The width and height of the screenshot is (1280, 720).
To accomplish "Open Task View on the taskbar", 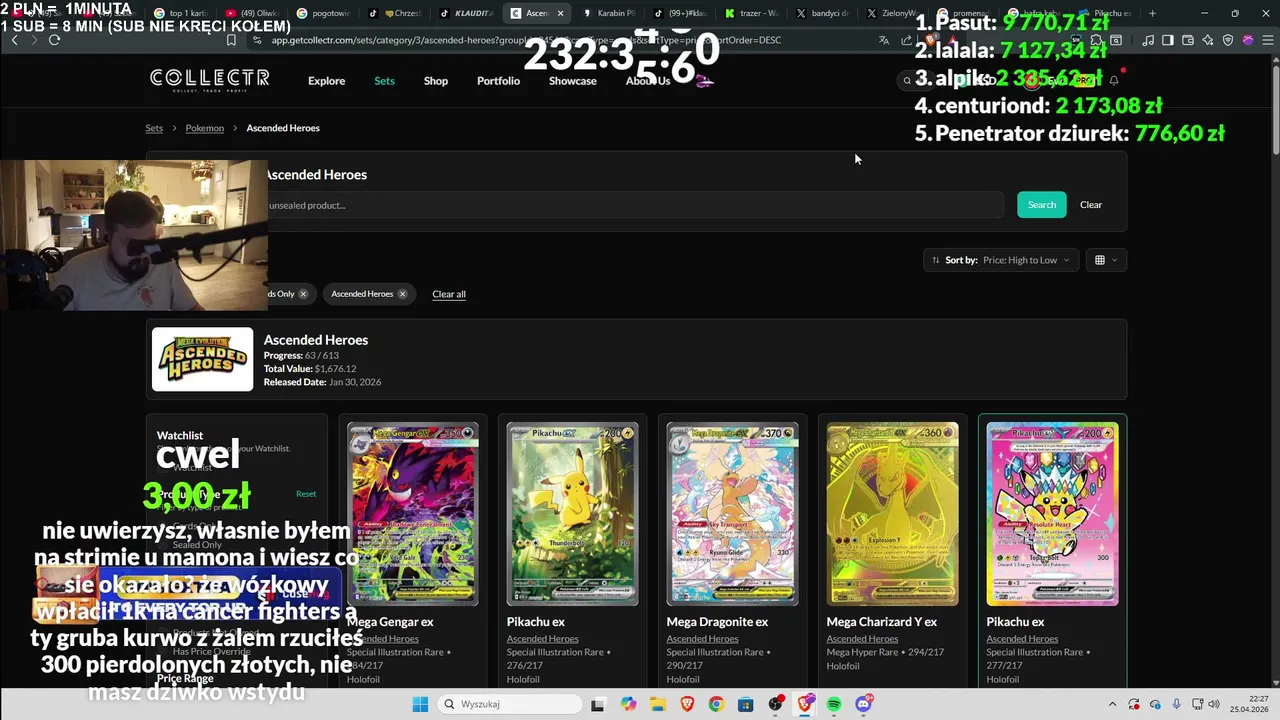I will click(598, 704).
